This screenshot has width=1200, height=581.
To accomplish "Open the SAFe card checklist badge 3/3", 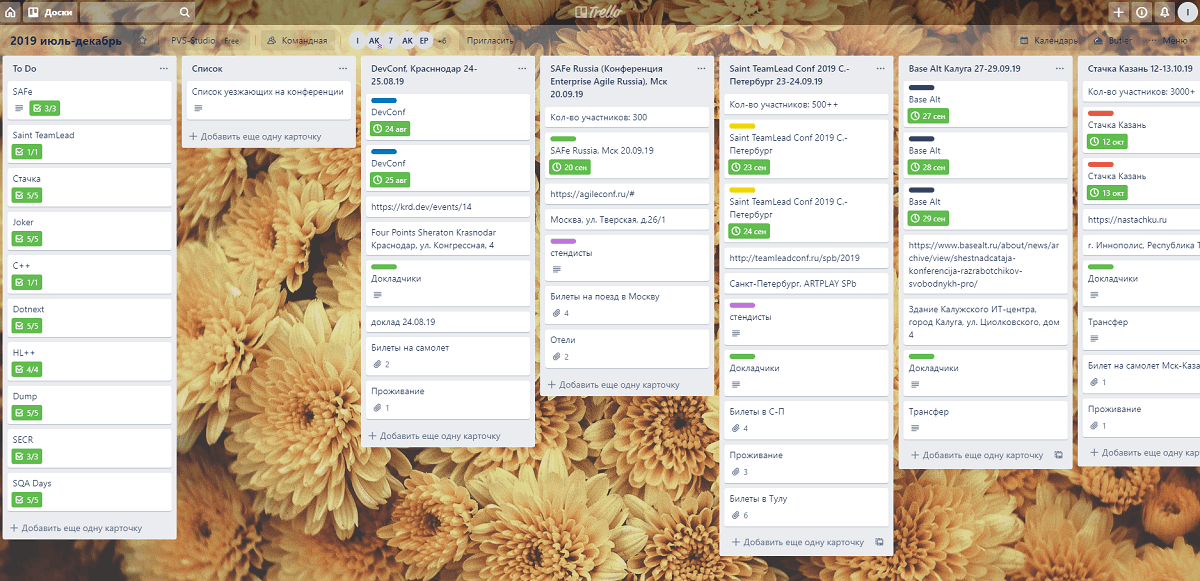I will pyautogui.click(x=45, y=108).
